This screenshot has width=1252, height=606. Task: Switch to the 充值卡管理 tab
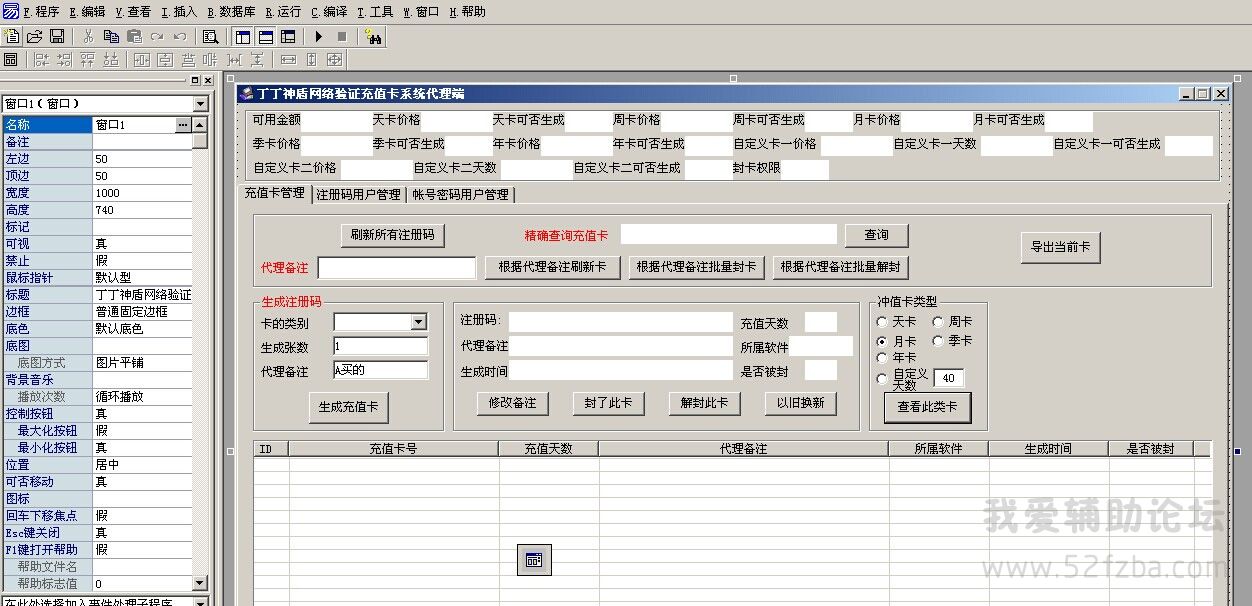tap(275, 193)
